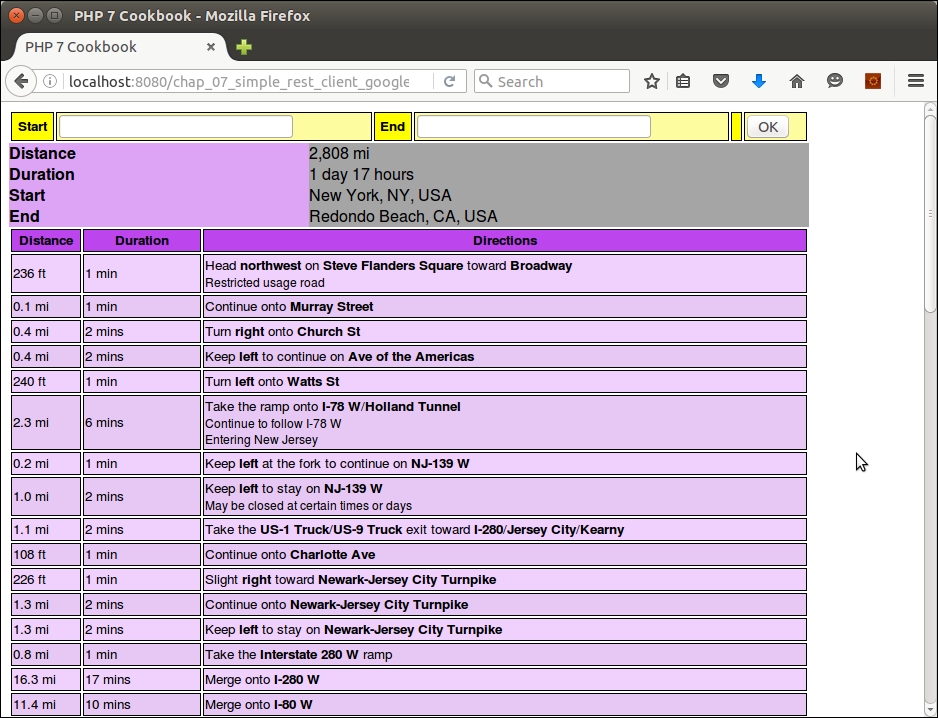Click the orange extension icon in toolbar
938x718 pixels.
click(x=873, y=82)
